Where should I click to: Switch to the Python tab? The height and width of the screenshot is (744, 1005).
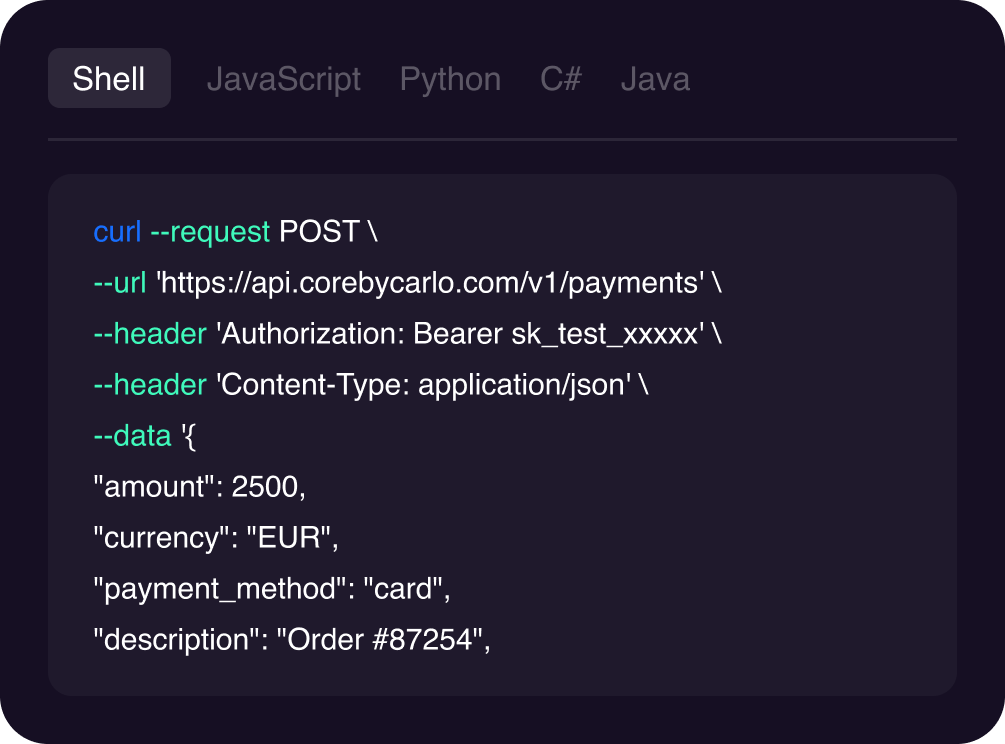tap(450, 78)
